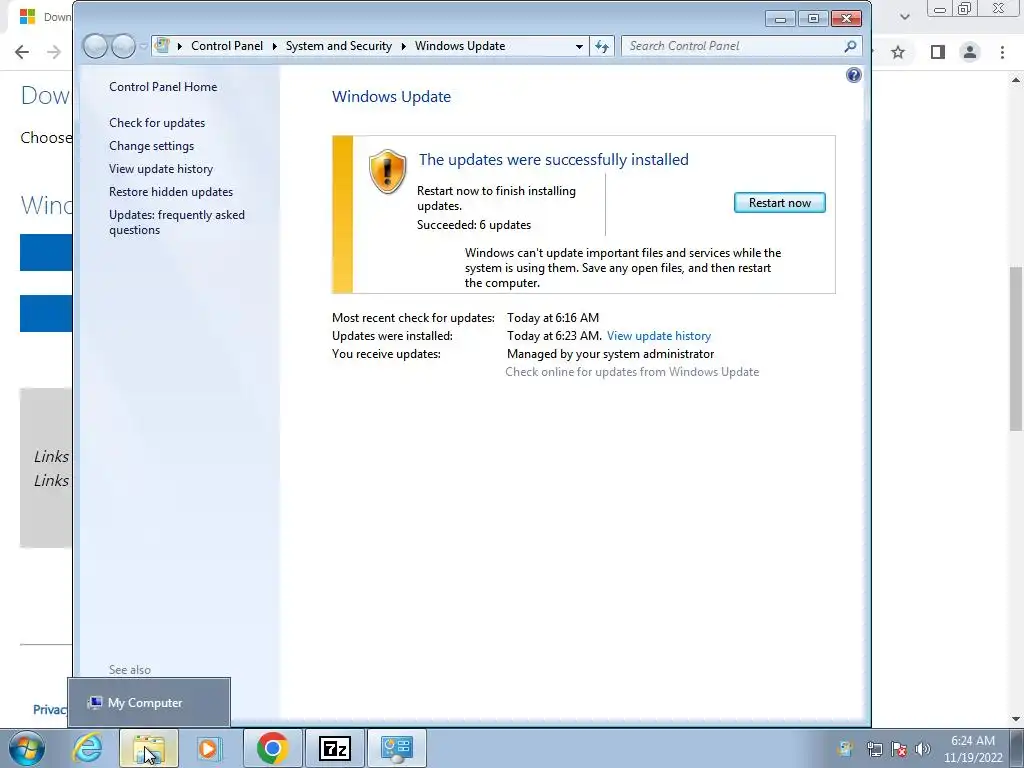Viewport: 1024px width, 768px height.
Task: Click the Control Panel taskbar icon
Action: pos(396,748)
